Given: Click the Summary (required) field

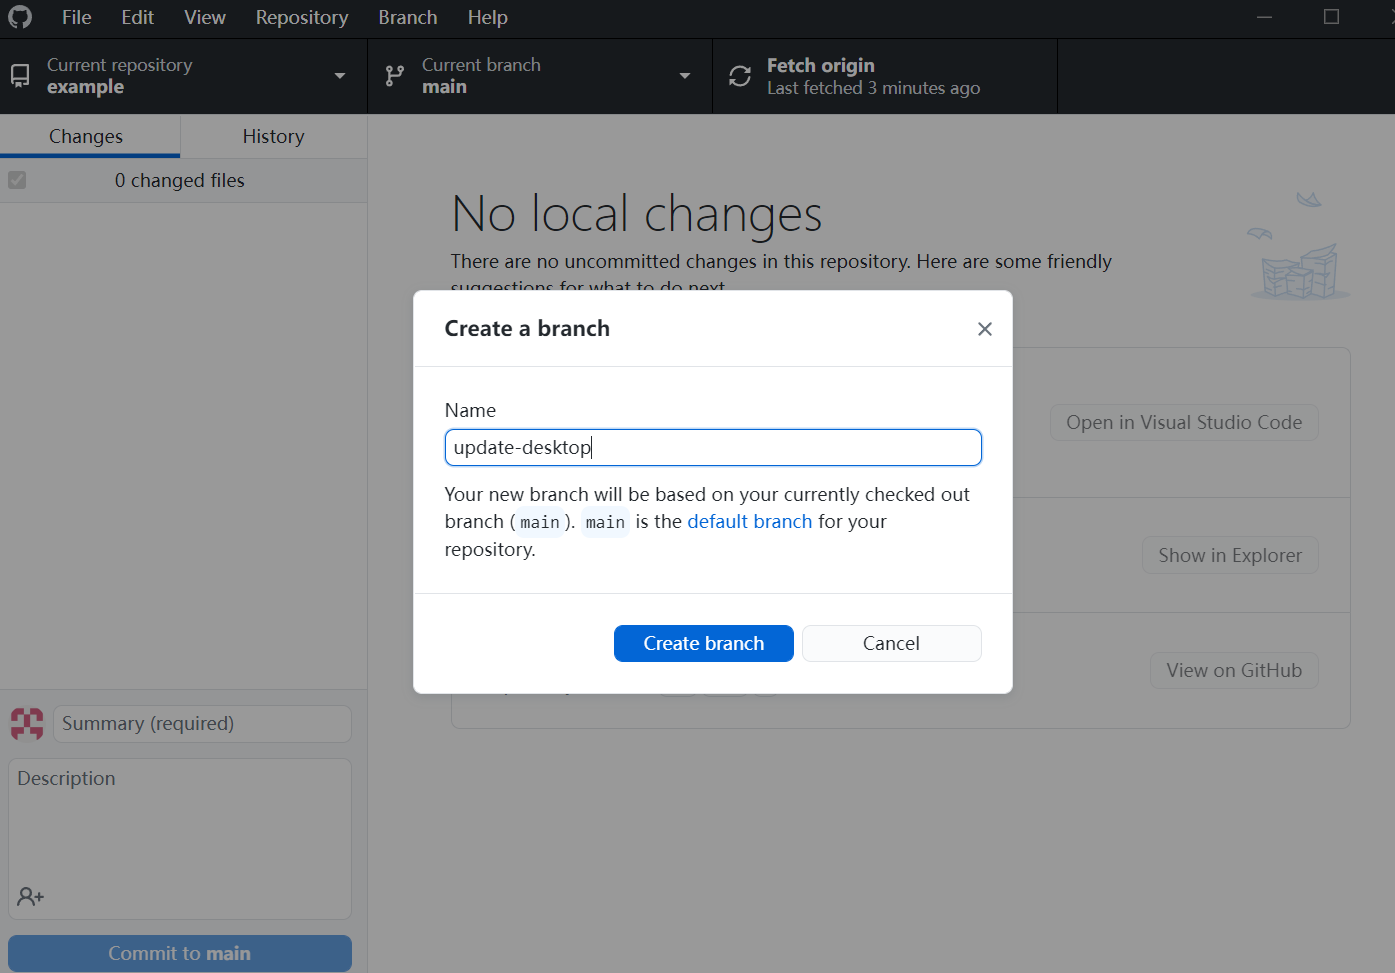Looking at the screenshot, I should coord(202,724).
